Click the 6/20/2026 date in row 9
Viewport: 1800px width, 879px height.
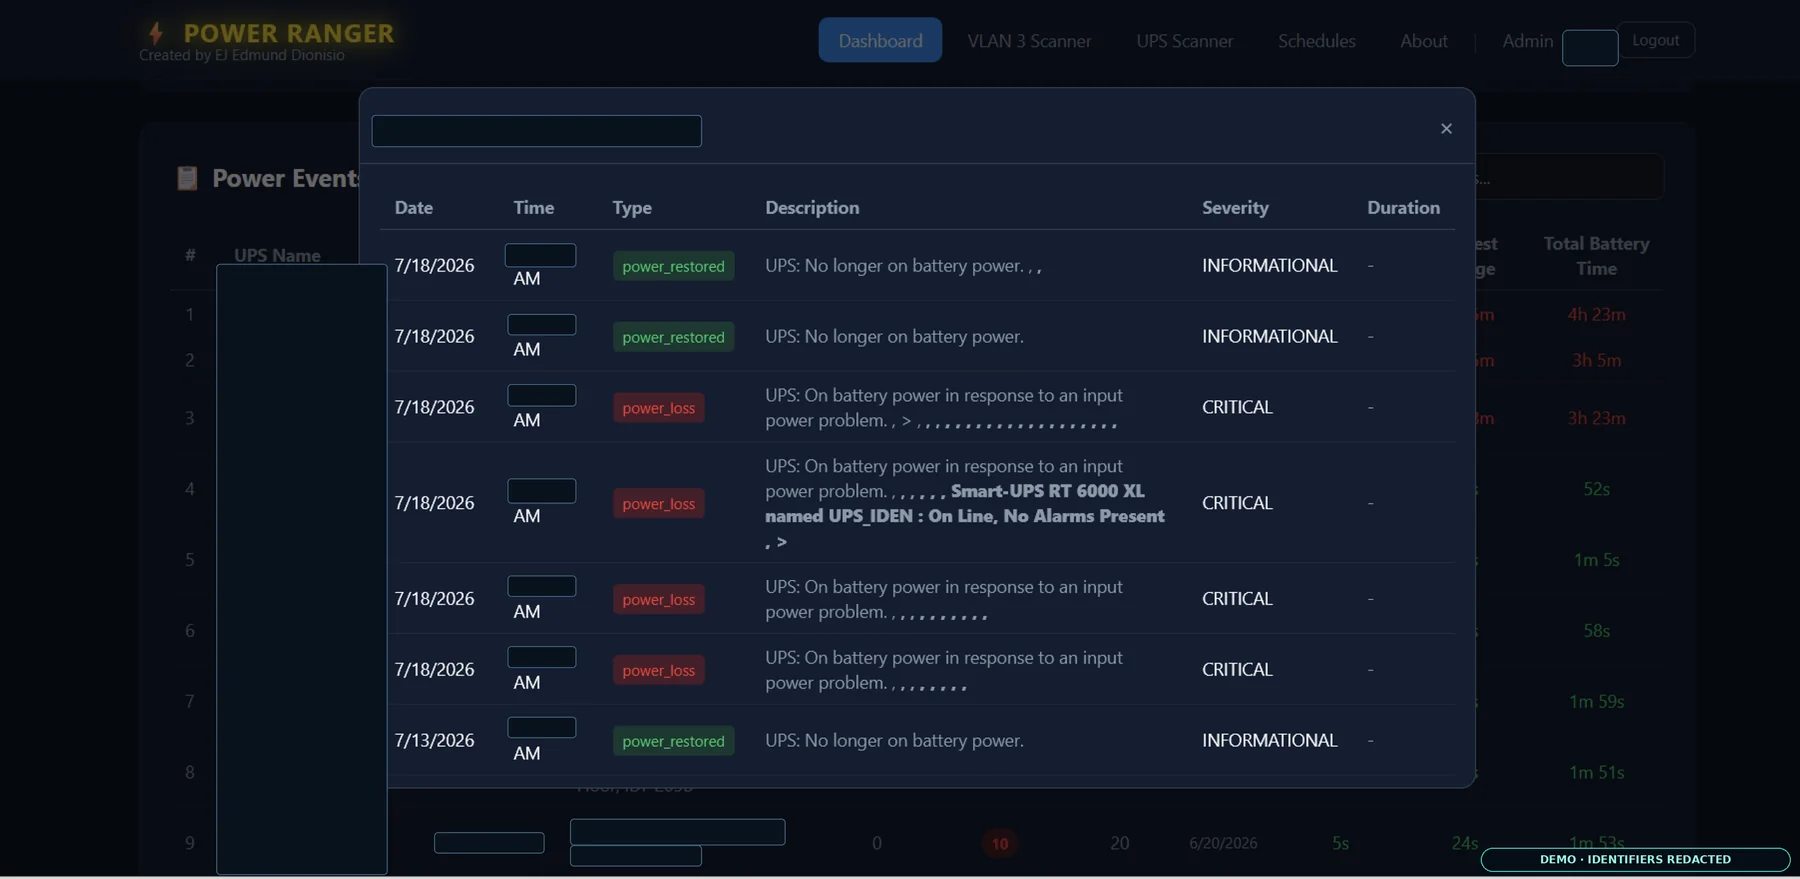coord(1223,843)
